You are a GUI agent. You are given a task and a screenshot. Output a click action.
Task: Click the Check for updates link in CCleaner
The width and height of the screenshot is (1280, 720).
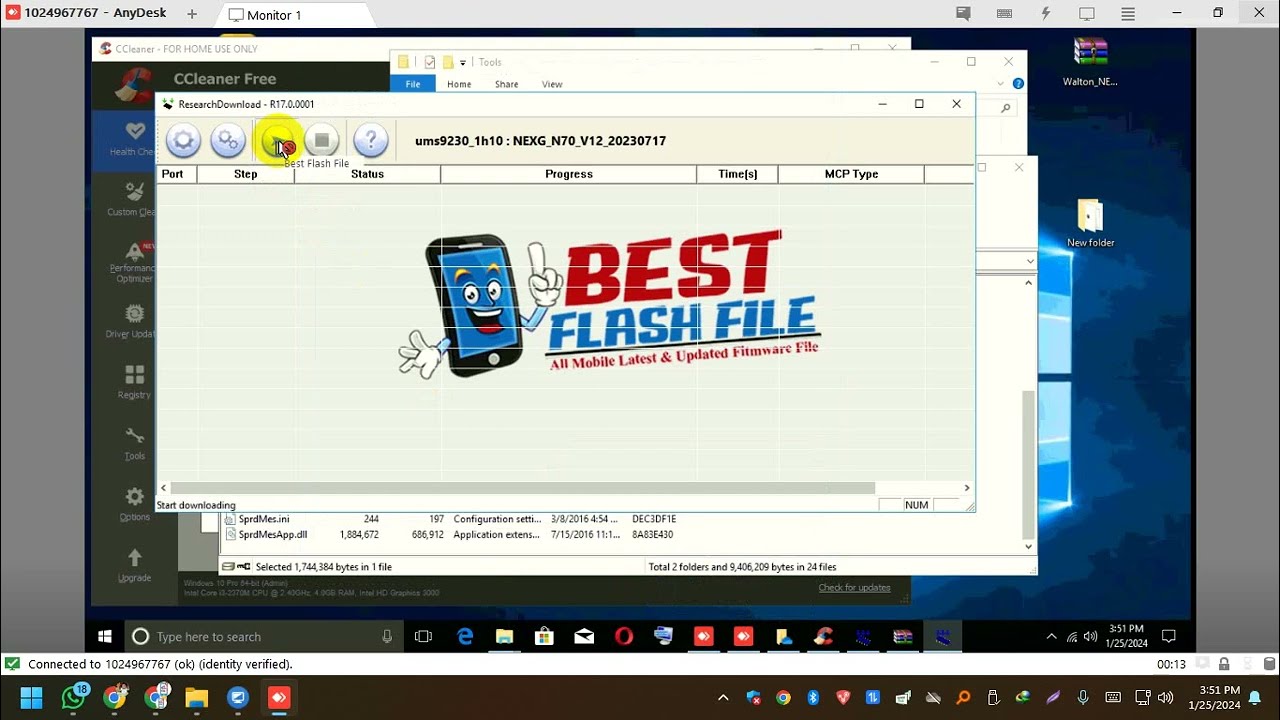854,587
